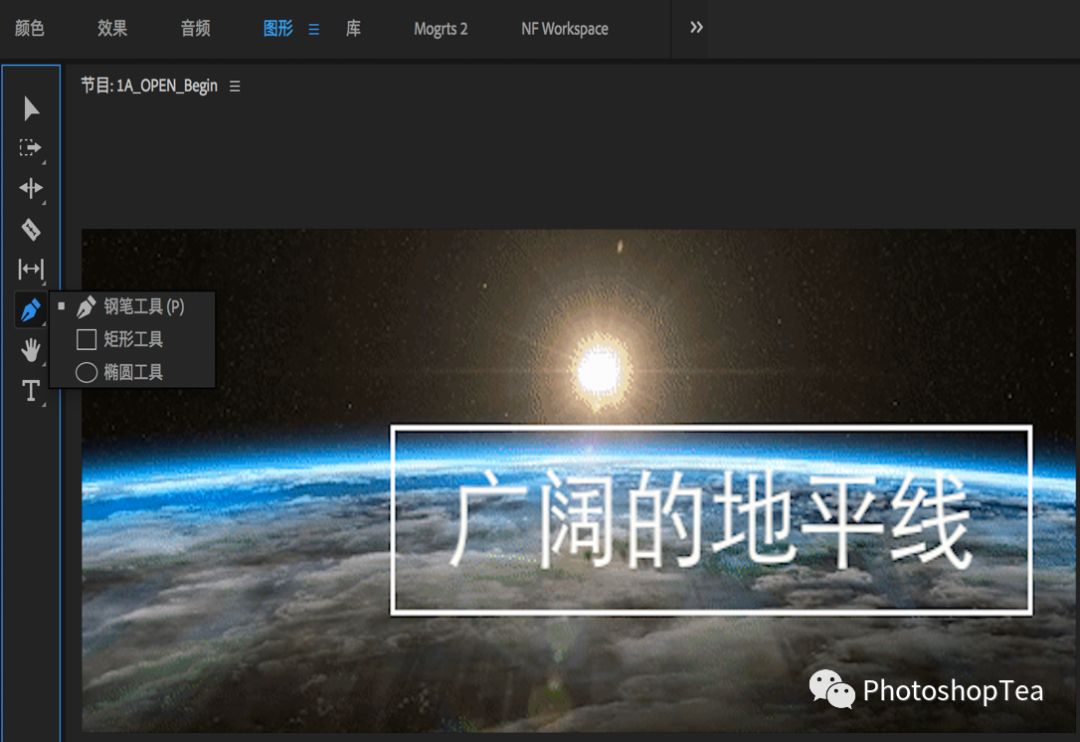Switch to the NF Workspace tab
Viewport: 1080px width, 742px height.
pyautogui.click(x=565, y=29)
